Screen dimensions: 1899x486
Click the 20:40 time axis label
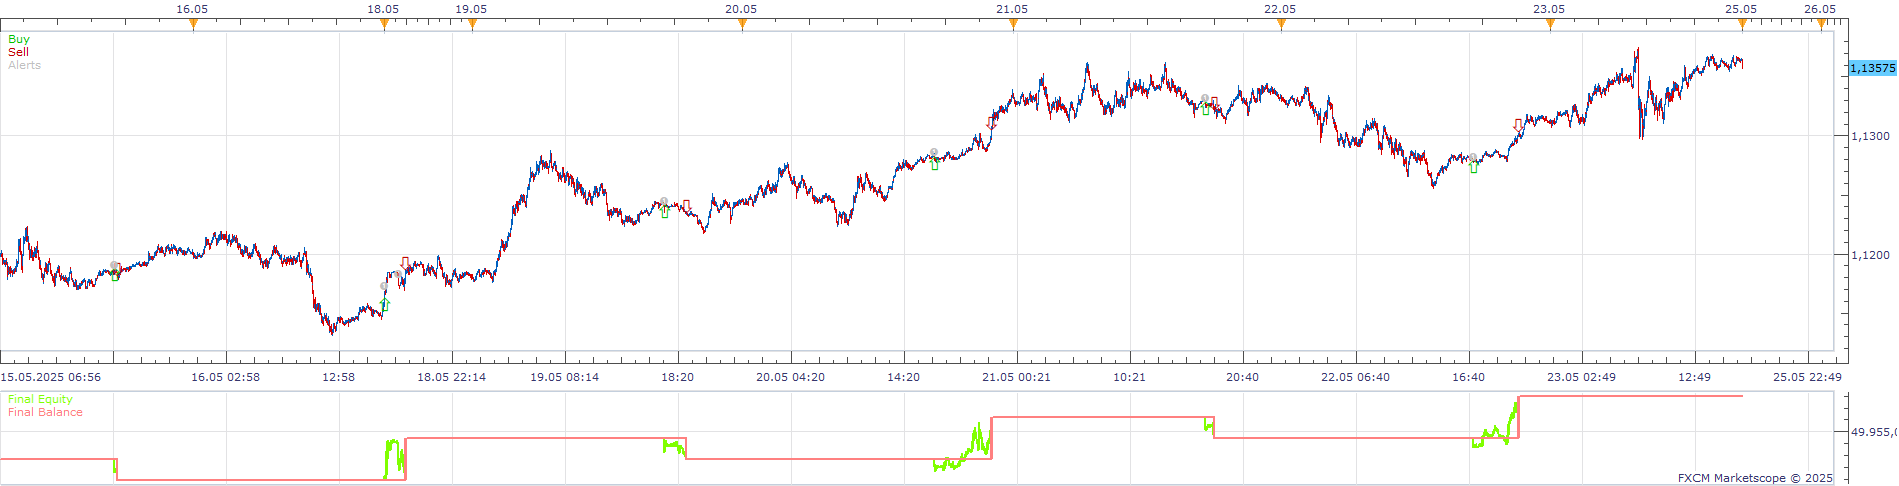(1242, 377)
